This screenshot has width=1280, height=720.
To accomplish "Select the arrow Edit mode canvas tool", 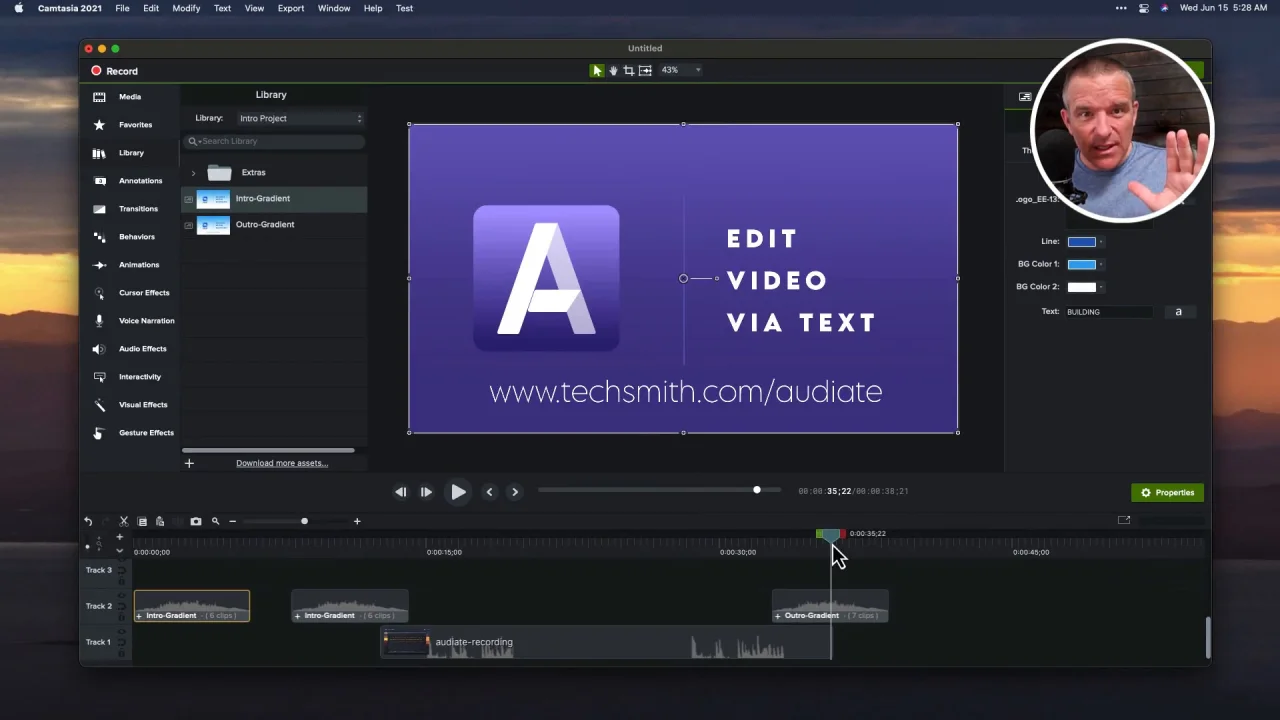I will coord(597,70).
